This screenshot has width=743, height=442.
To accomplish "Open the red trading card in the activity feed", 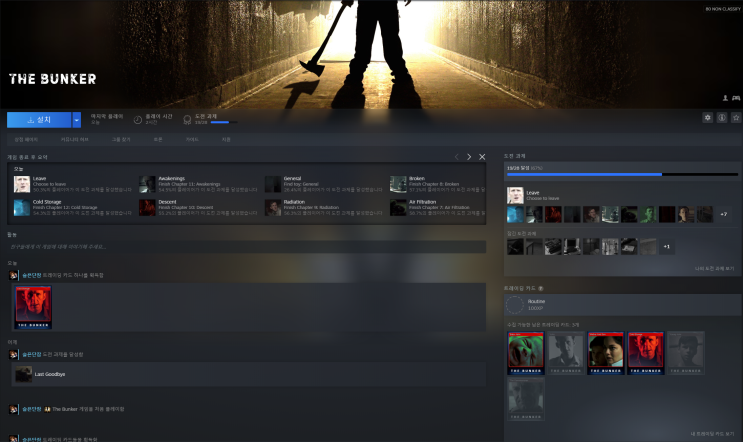I will pyautogui.click(x=33, y=307).
